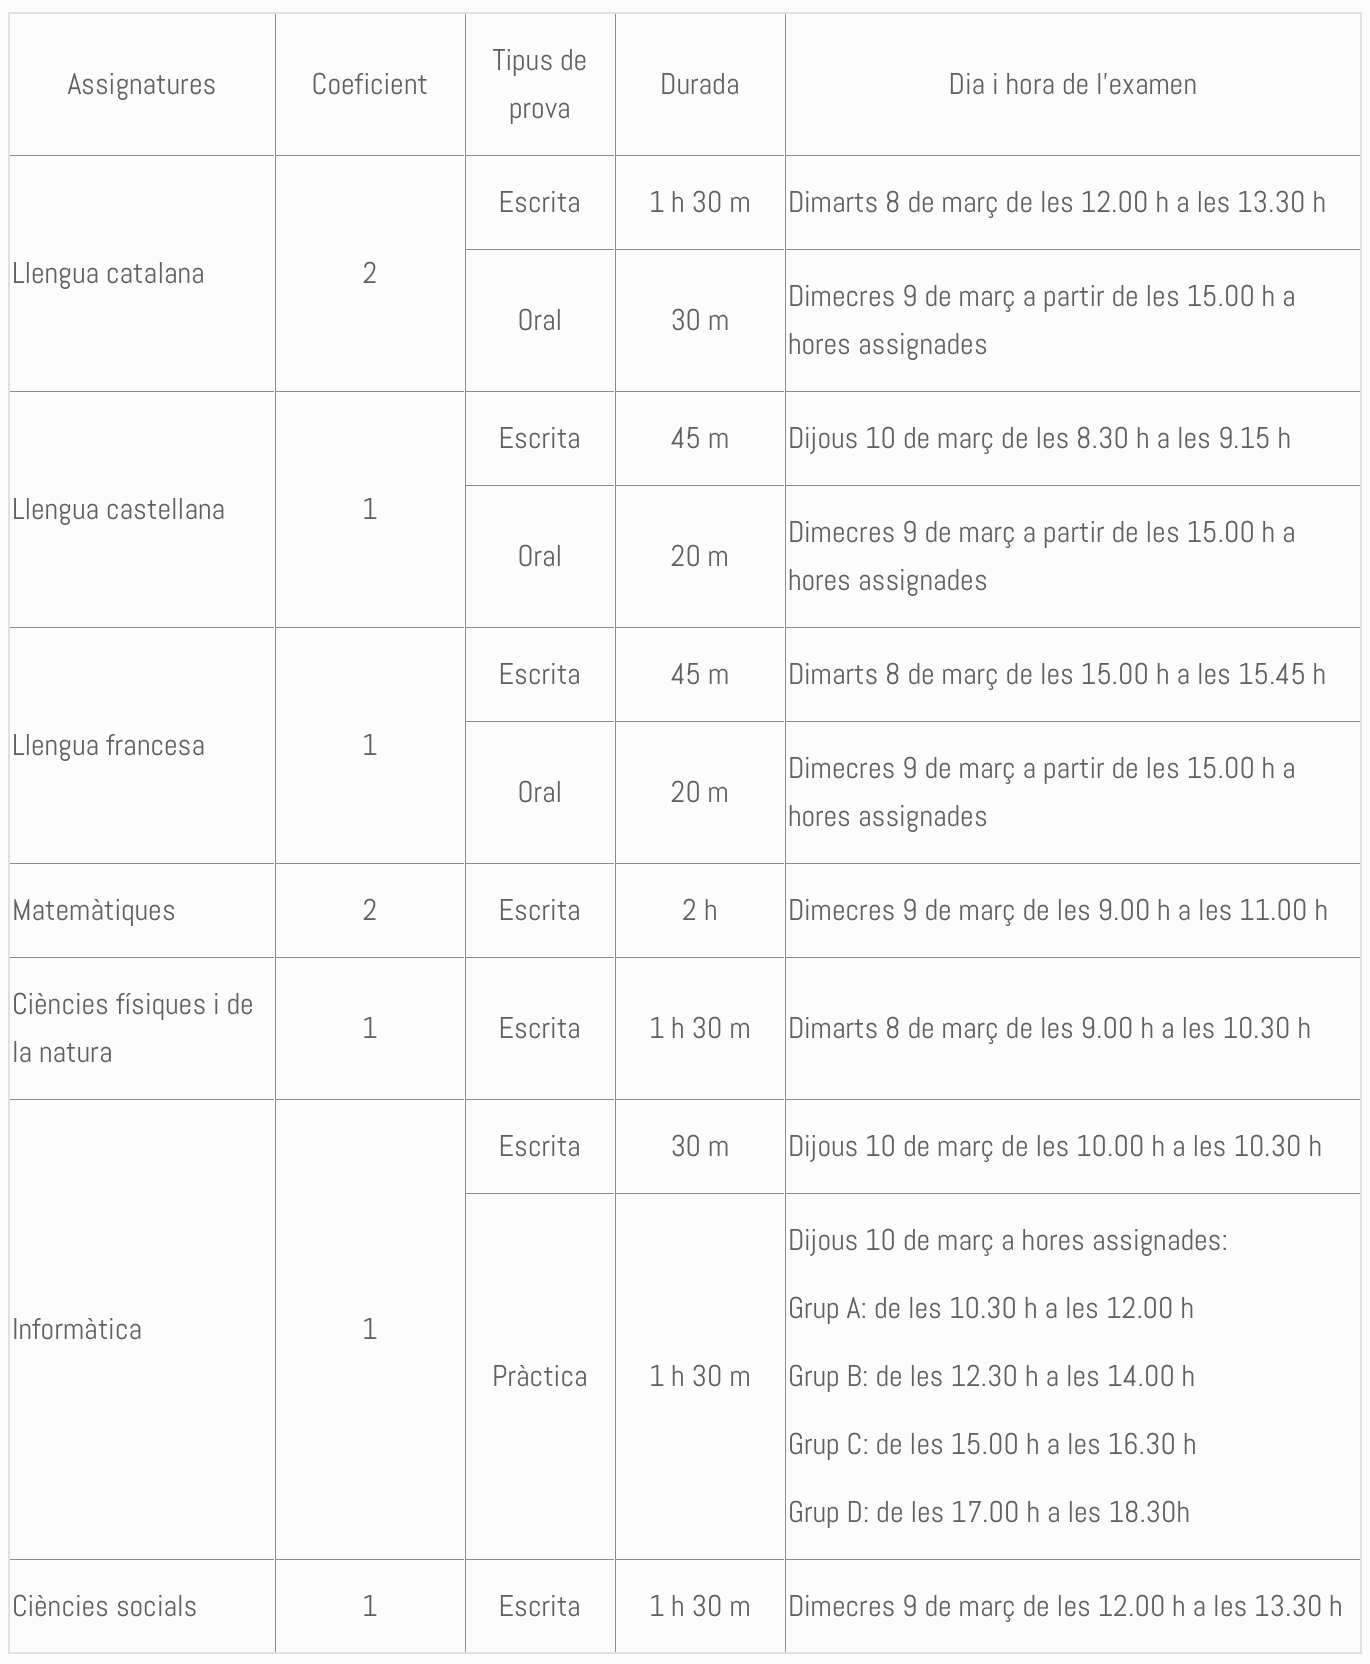Viewport: 1370px width, 1664px height.
Task: Select the Ciències socials subject cell
Action: [x=104, y=1606]
